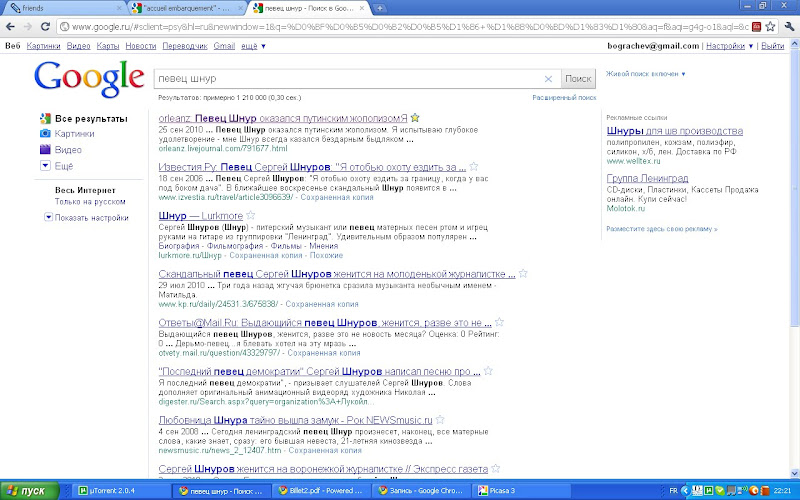Open the Переводчик top navigation link
Image resolution: width=800 pixels, height=500 pixels.
(185, 46)
